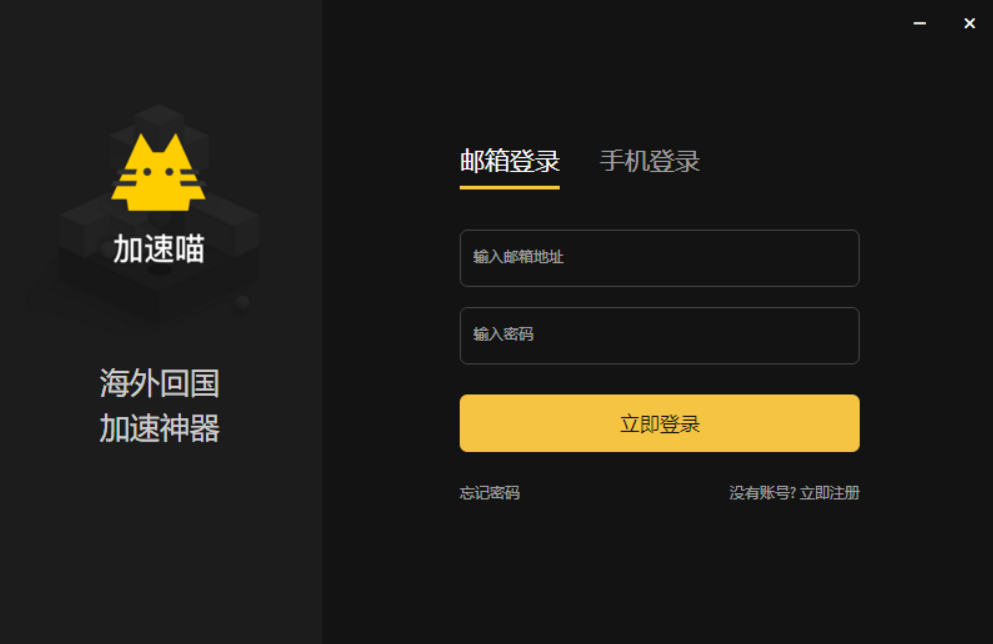Click the yellow underline beneath 邮箱登录

click(x=510, y=187)
